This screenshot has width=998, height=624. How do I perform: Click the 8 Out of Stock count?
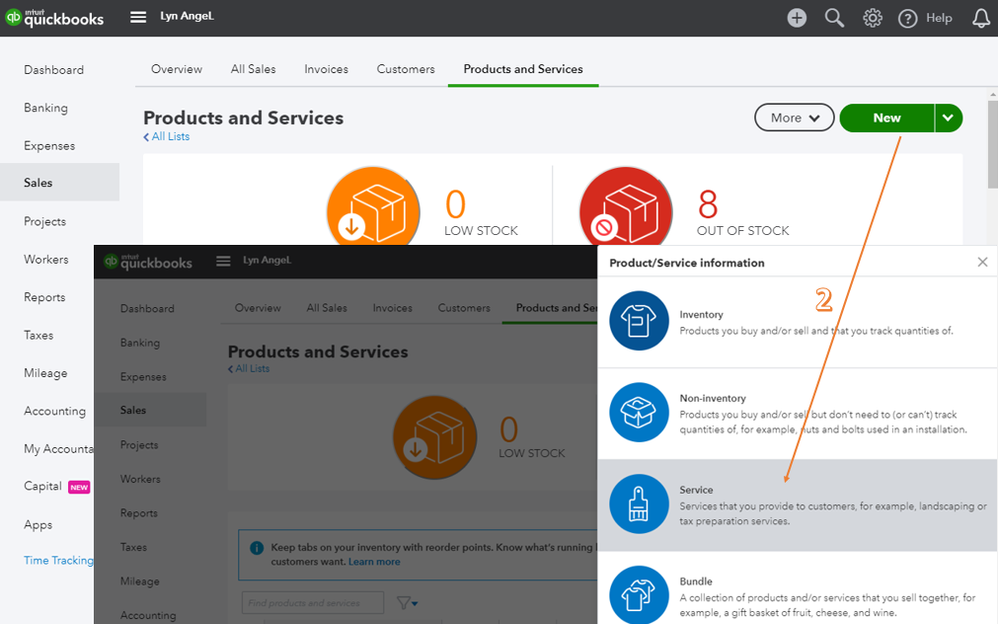708,204
